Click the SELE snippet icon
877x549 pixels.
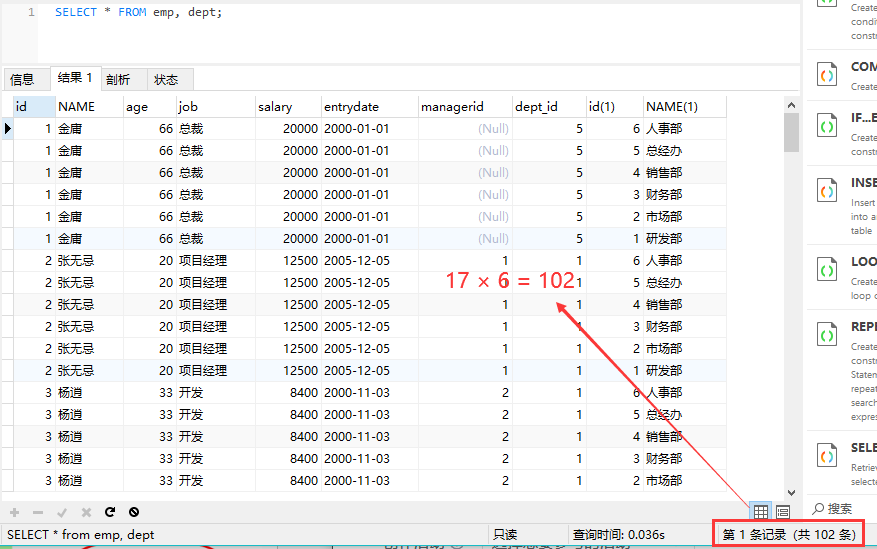pyautogui.click(x=827, y=455)
